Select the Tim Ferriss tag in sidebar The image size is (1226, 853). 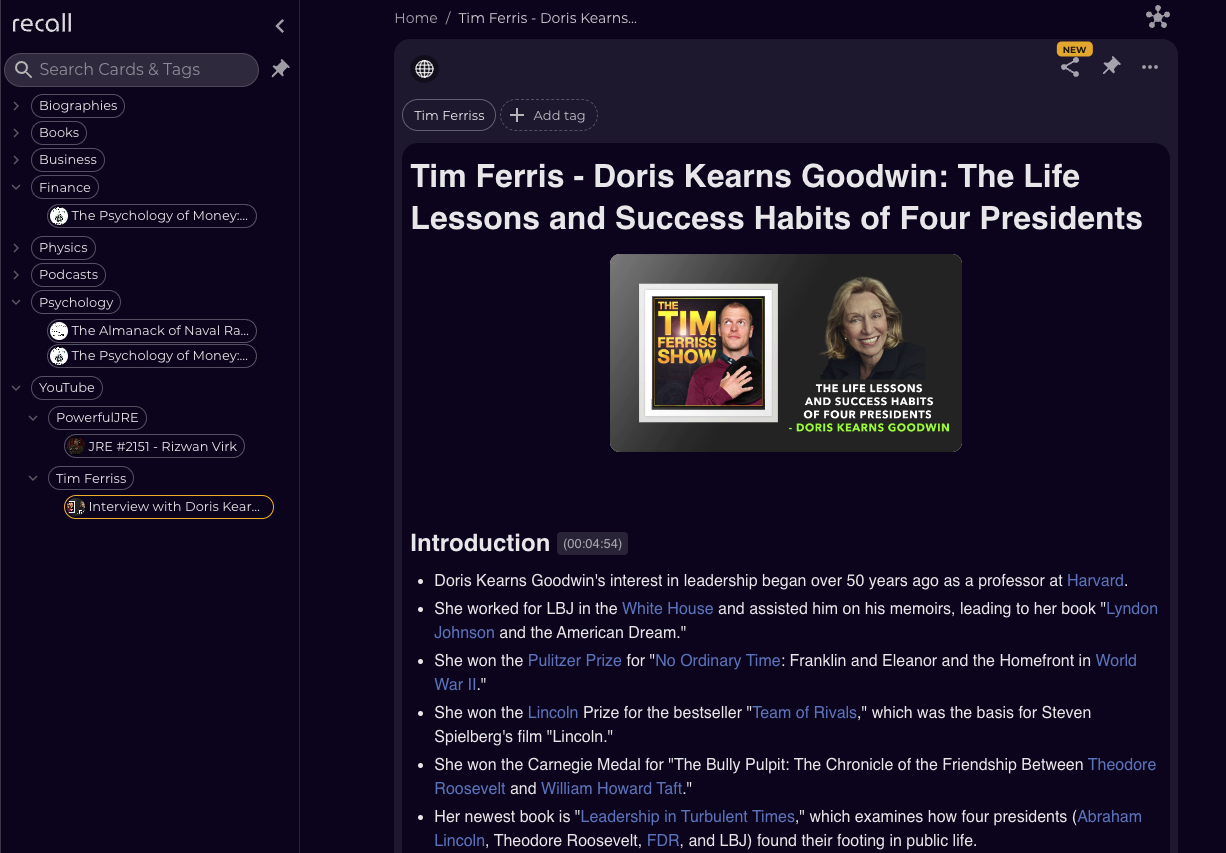[x=91, y=478]
